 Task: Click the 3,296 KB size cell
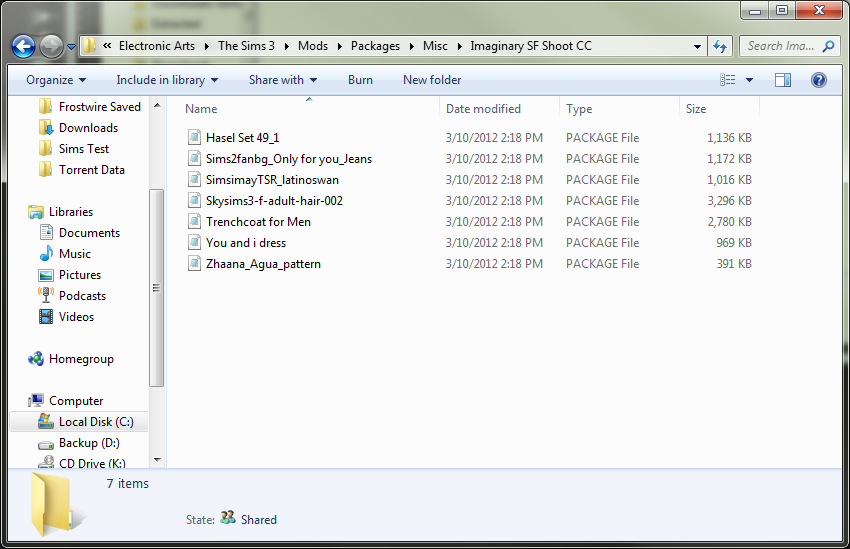point(729,201)
